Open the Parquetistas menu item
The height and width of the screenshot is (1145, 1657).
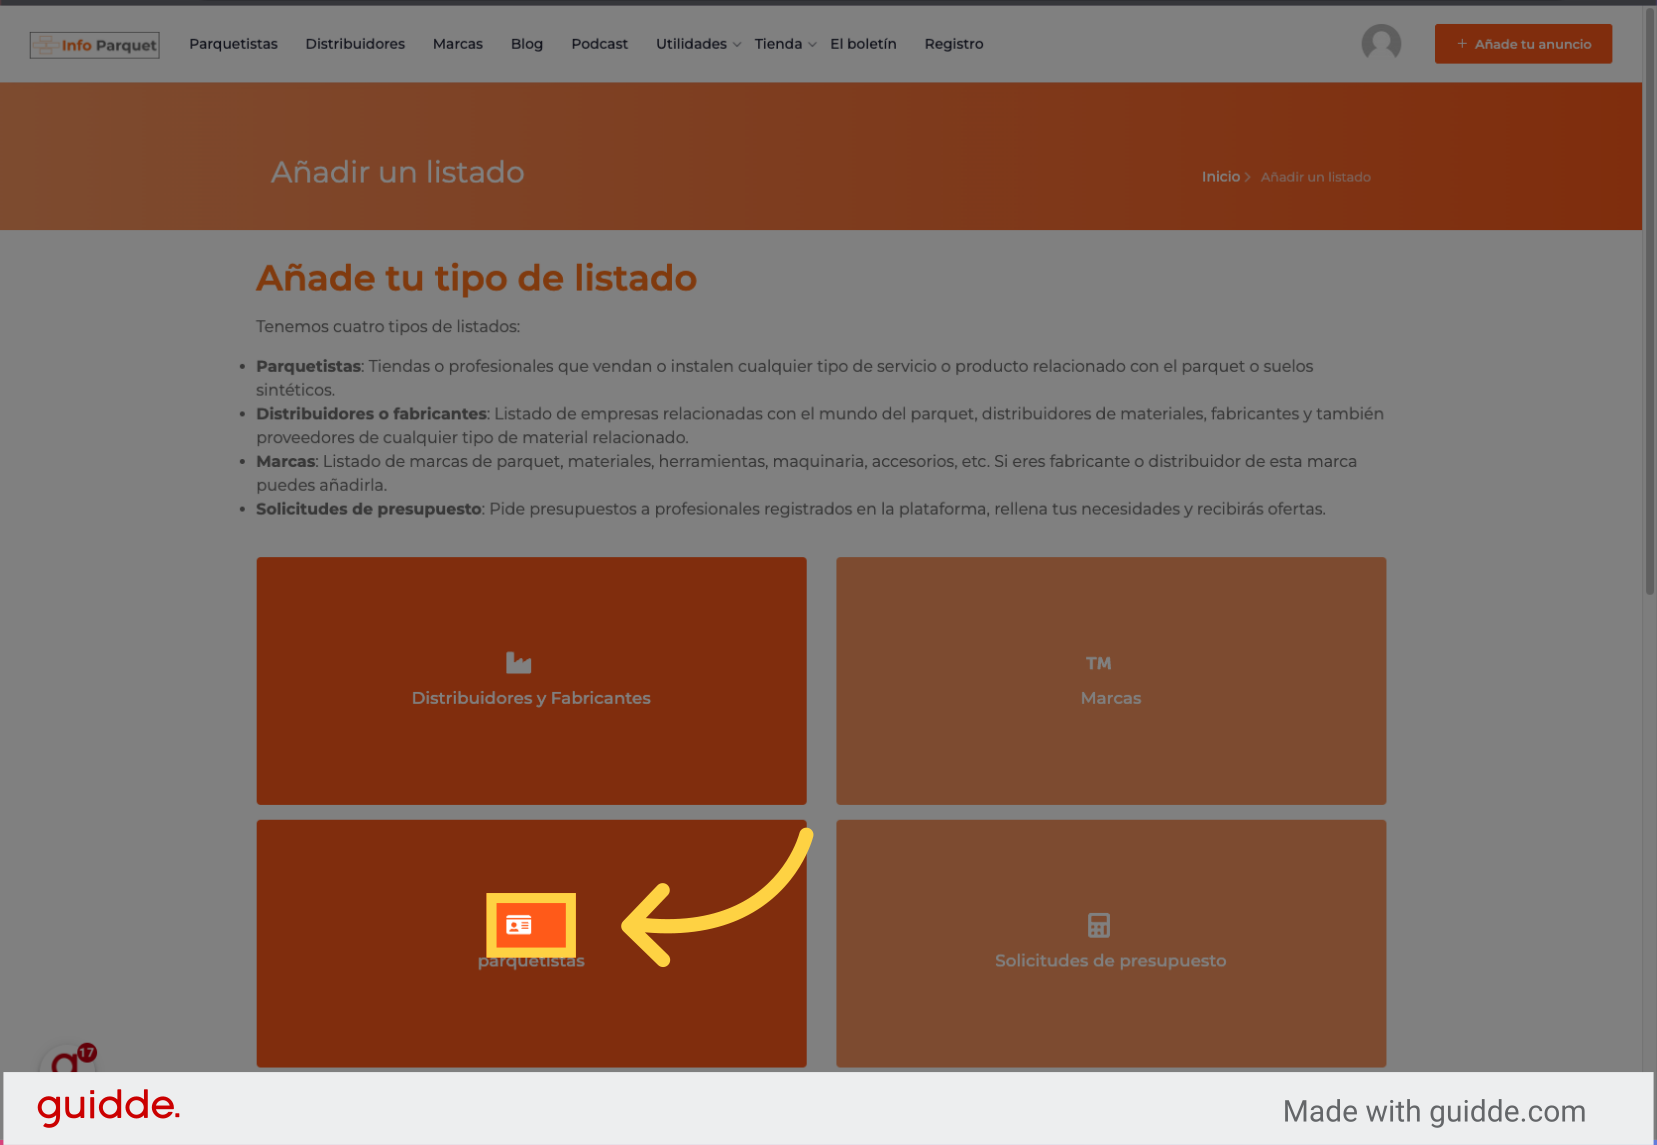click(x=233, y=44)
